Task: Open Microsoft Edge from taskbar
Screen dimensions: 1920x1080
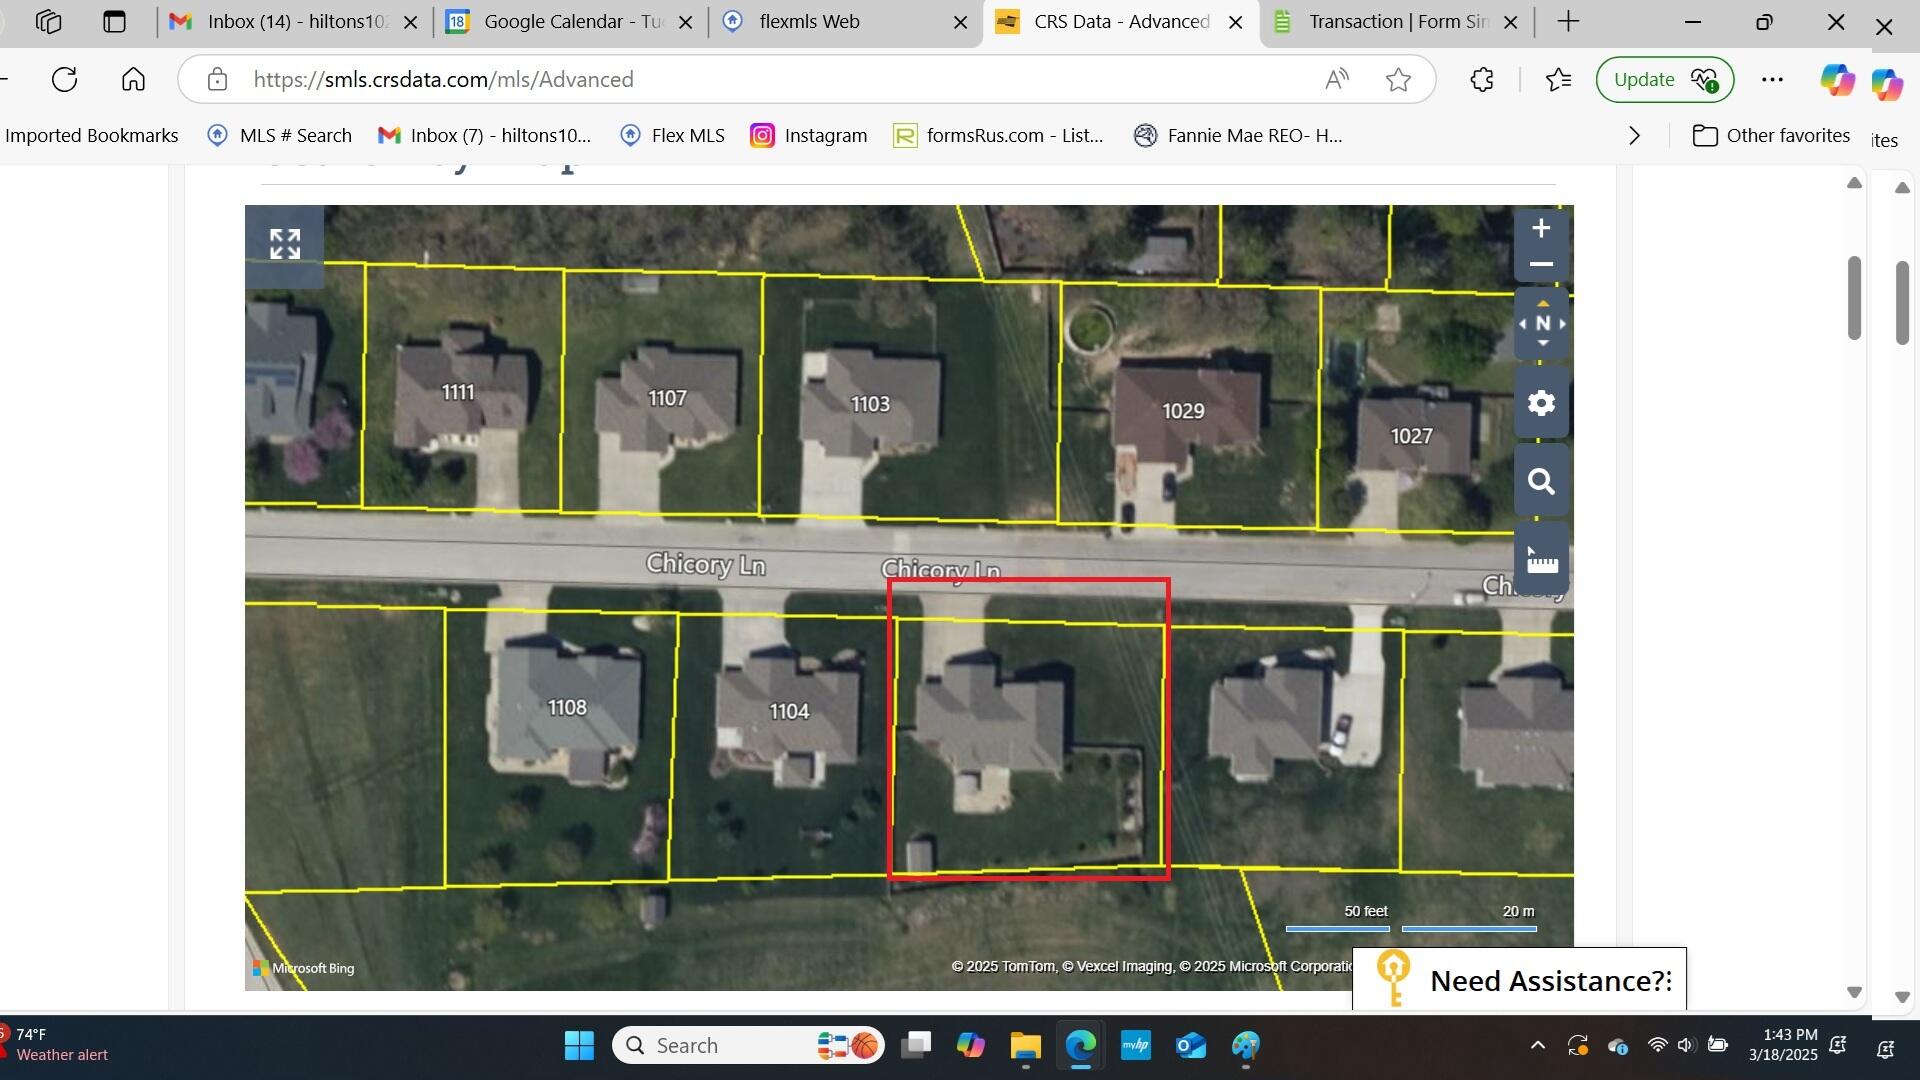Action: (x=1081, y=1046)
